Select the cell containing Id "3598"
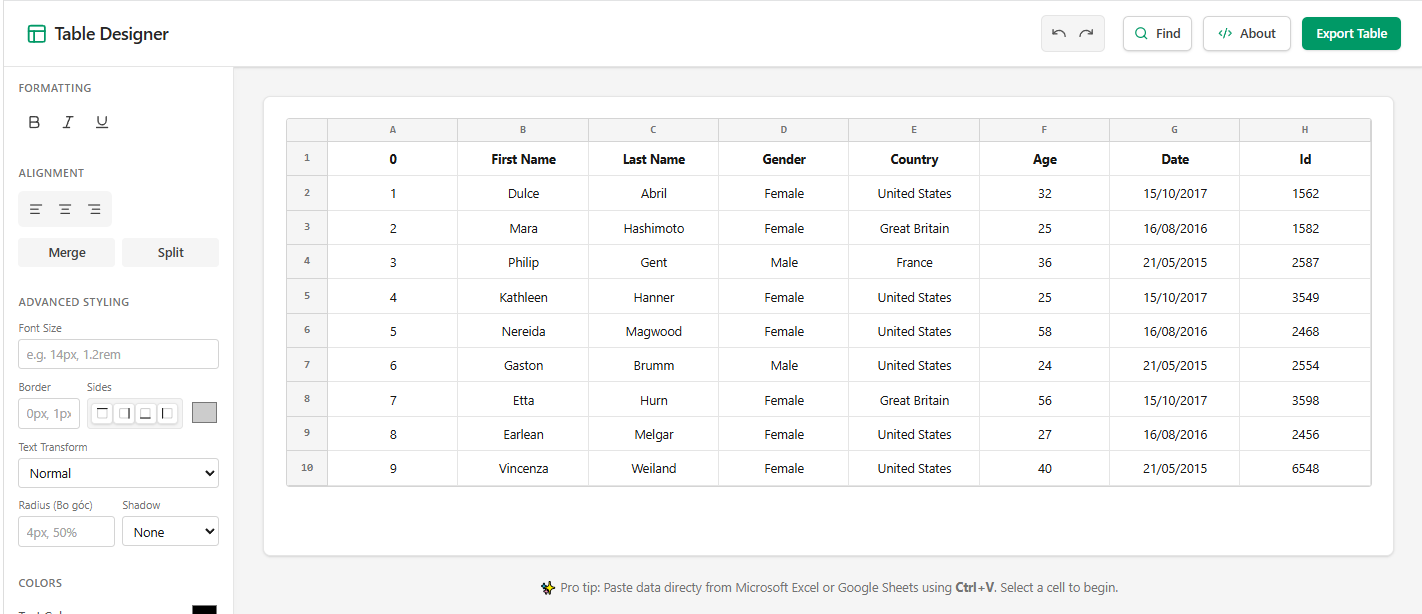This screenshot has width=1422, height=614. 1305,400
